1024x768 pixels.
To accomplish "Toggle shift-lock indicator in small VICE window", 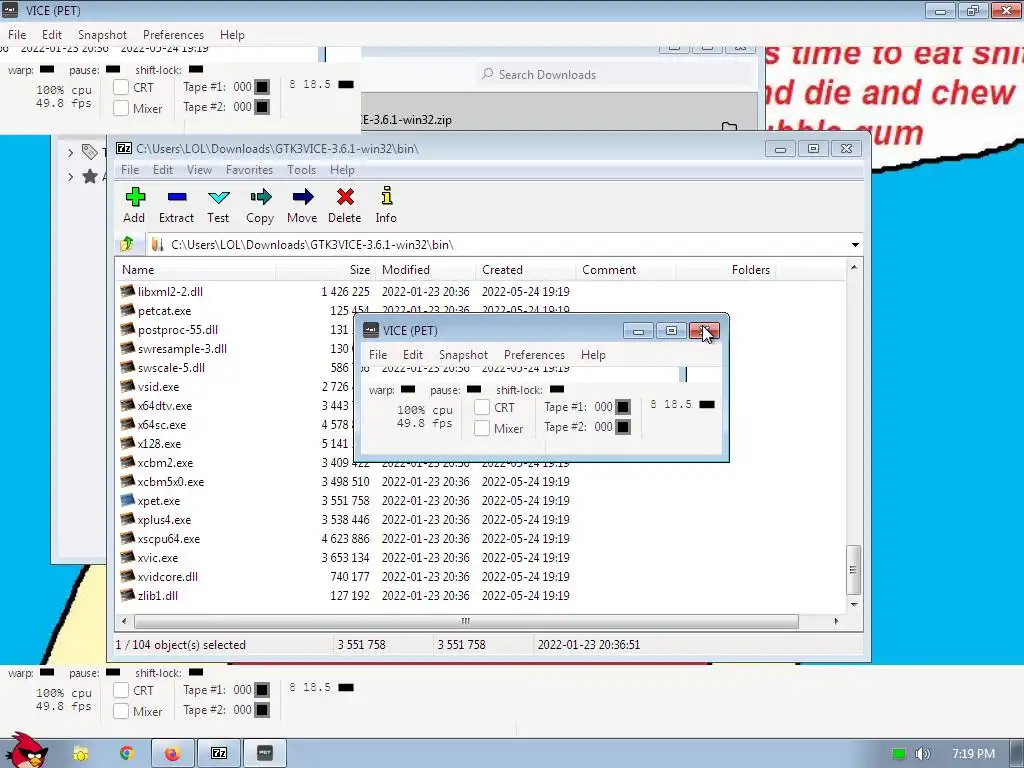I will point(557,389).
